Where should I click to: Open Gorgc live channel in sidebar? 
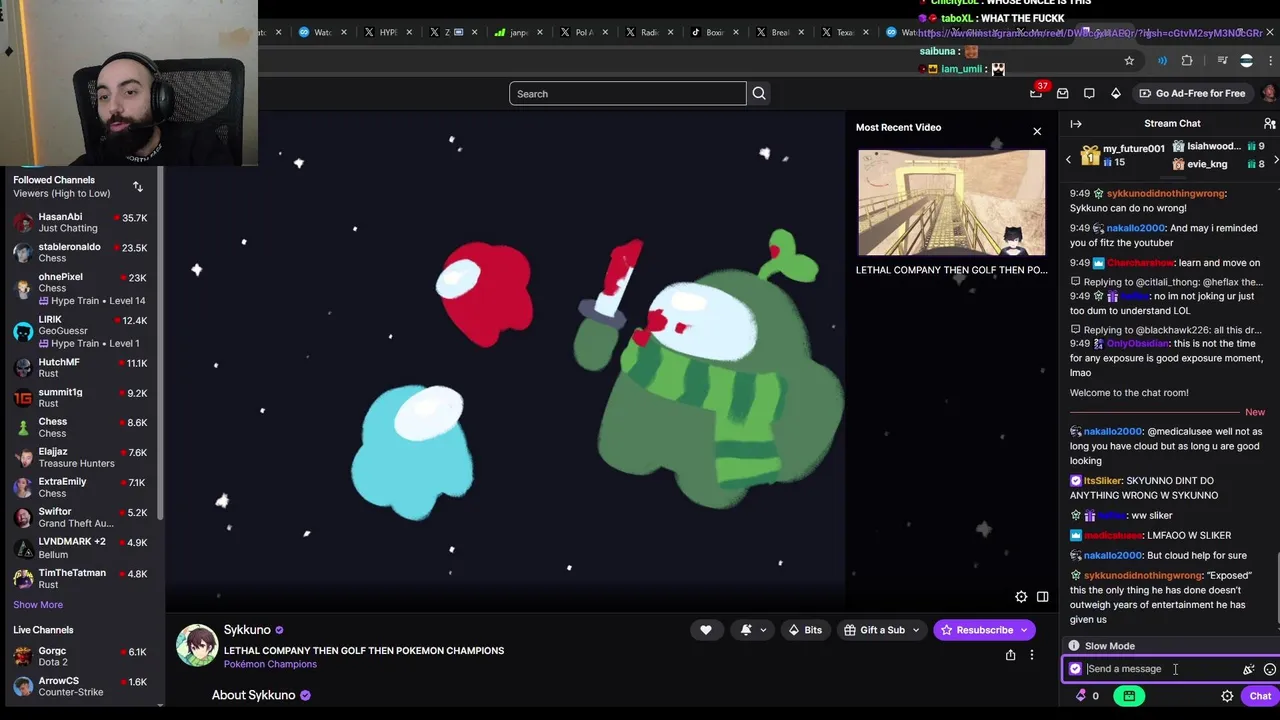tap(80, 656)
